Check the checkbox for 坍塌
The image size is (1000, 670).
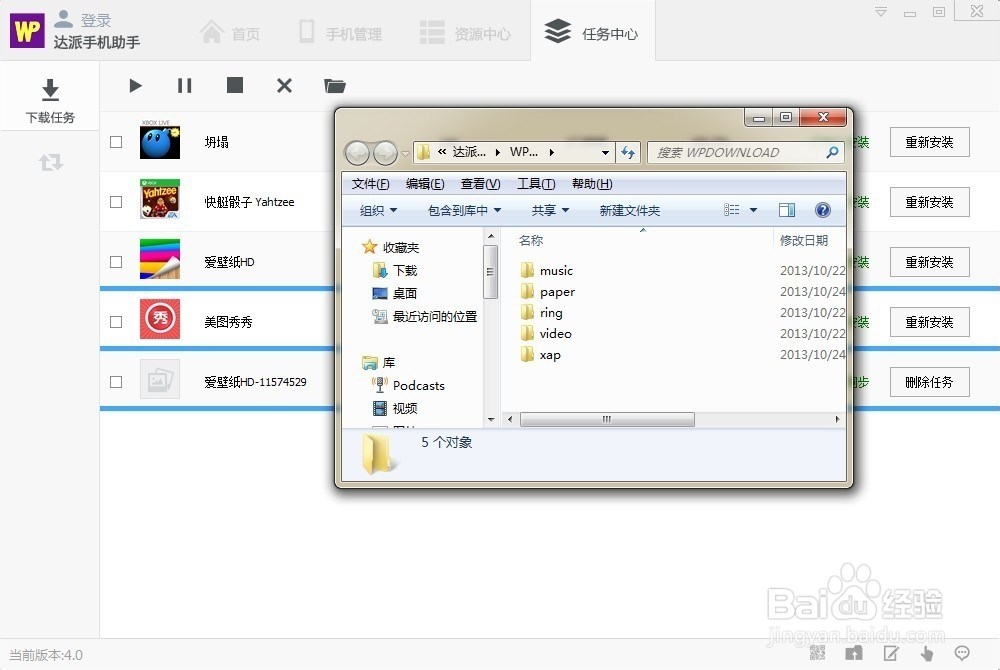click(115, 141)
